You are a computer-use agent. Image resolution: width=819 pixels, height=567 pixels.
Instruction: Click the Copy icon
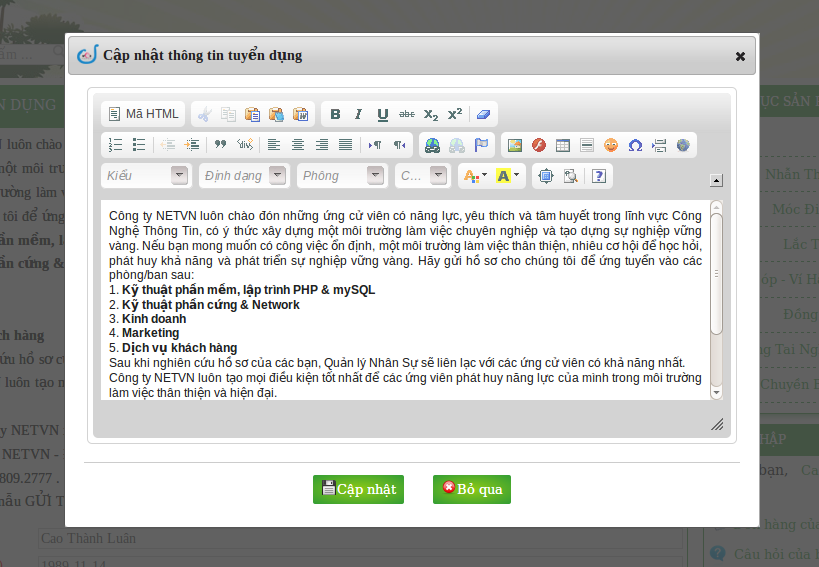click(228, 114)
